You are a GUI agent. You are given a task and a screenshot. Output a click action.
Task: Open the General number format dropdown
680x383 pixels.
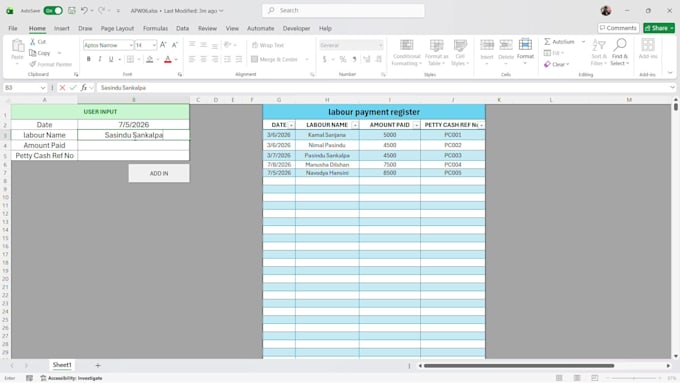(380, 45)
